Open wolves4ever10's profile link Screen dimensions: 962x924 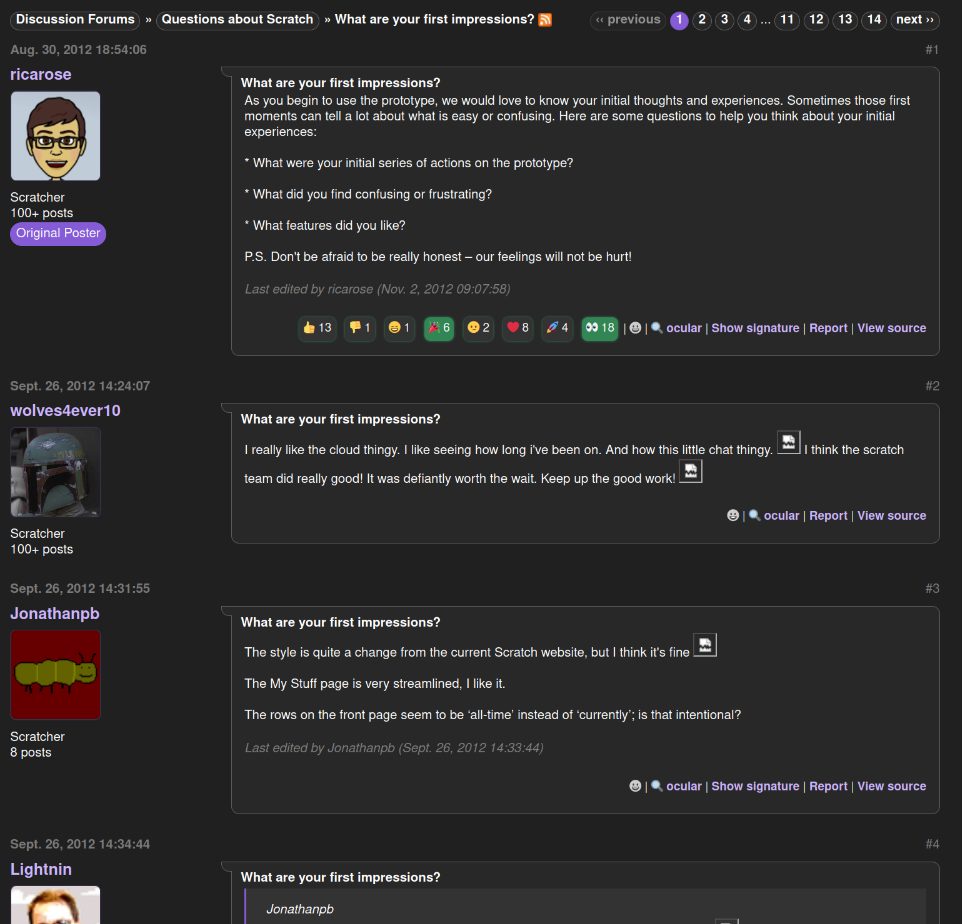coord(65,411)
